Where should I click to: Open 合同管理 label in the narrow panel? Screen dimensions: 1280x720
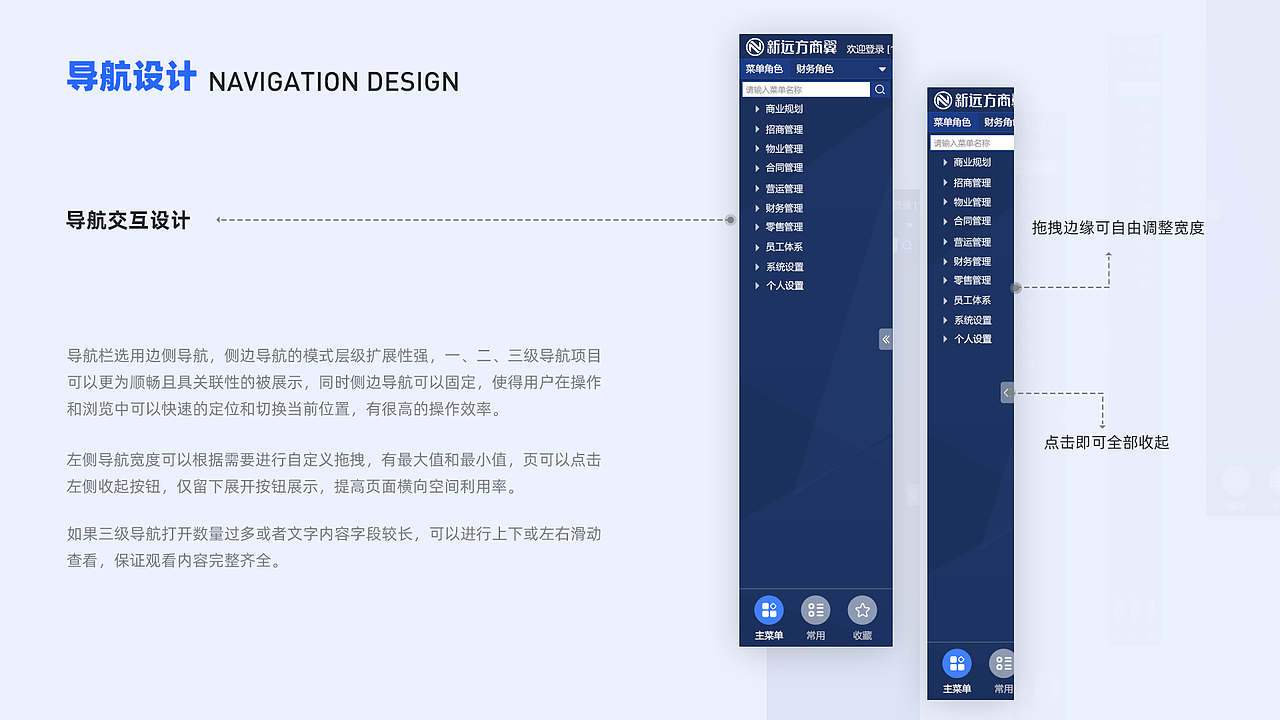(x=972, y=221)
